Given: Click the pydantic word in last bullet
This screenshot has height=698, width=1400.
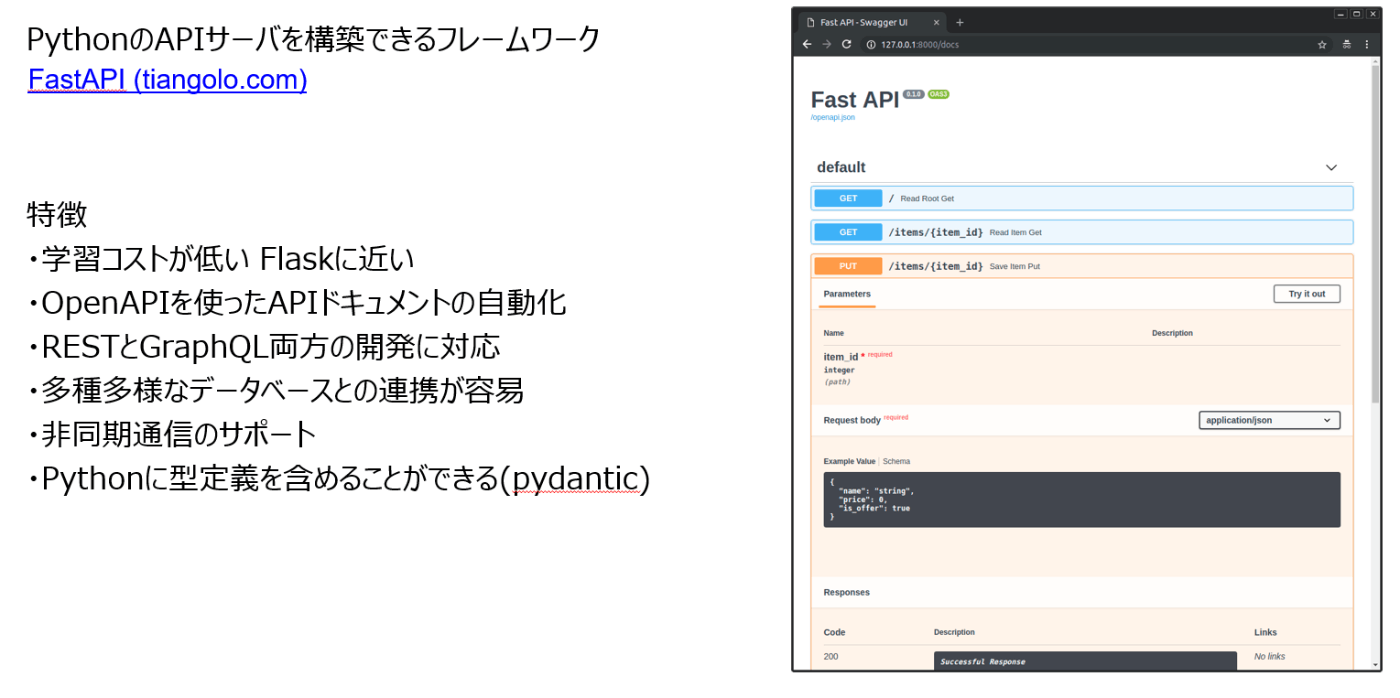Looking at the screenshot, I should coord(575,479).
